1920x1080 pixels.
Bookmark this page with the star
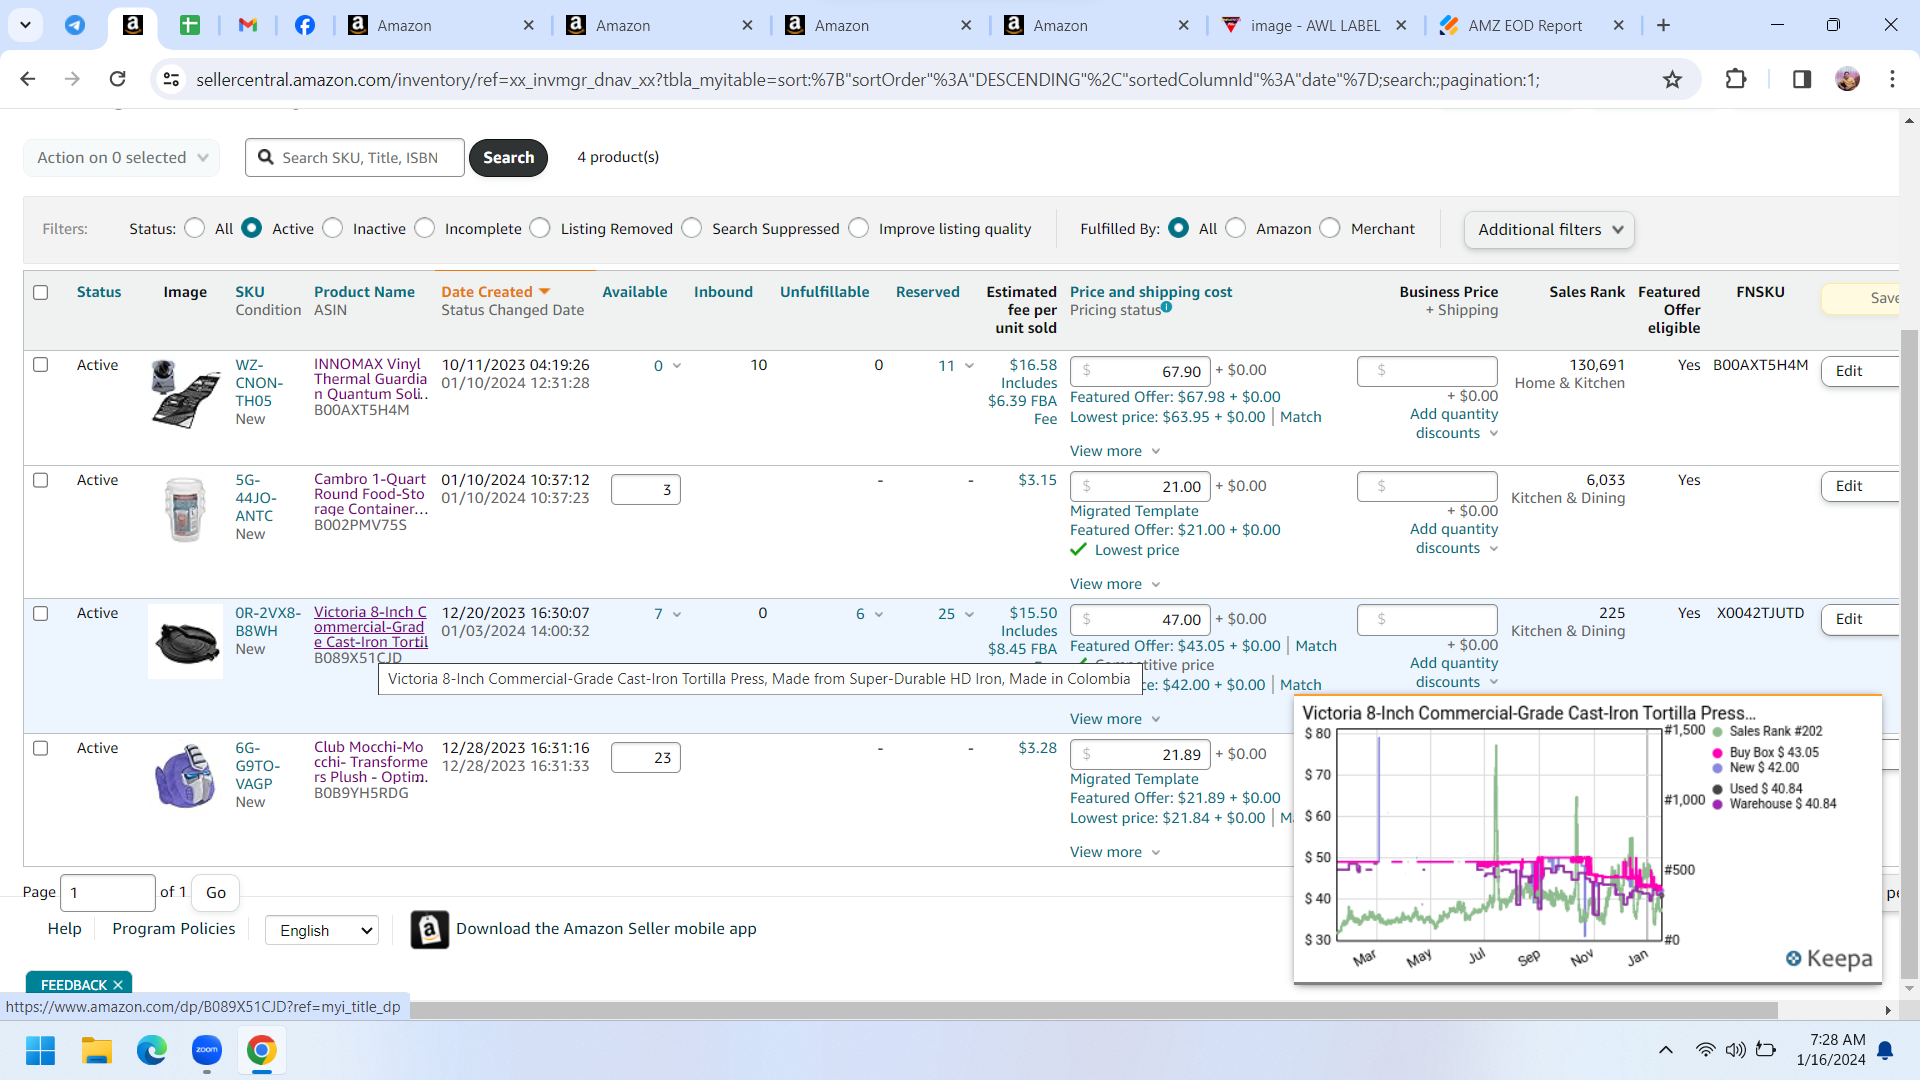click(1672, 79)
